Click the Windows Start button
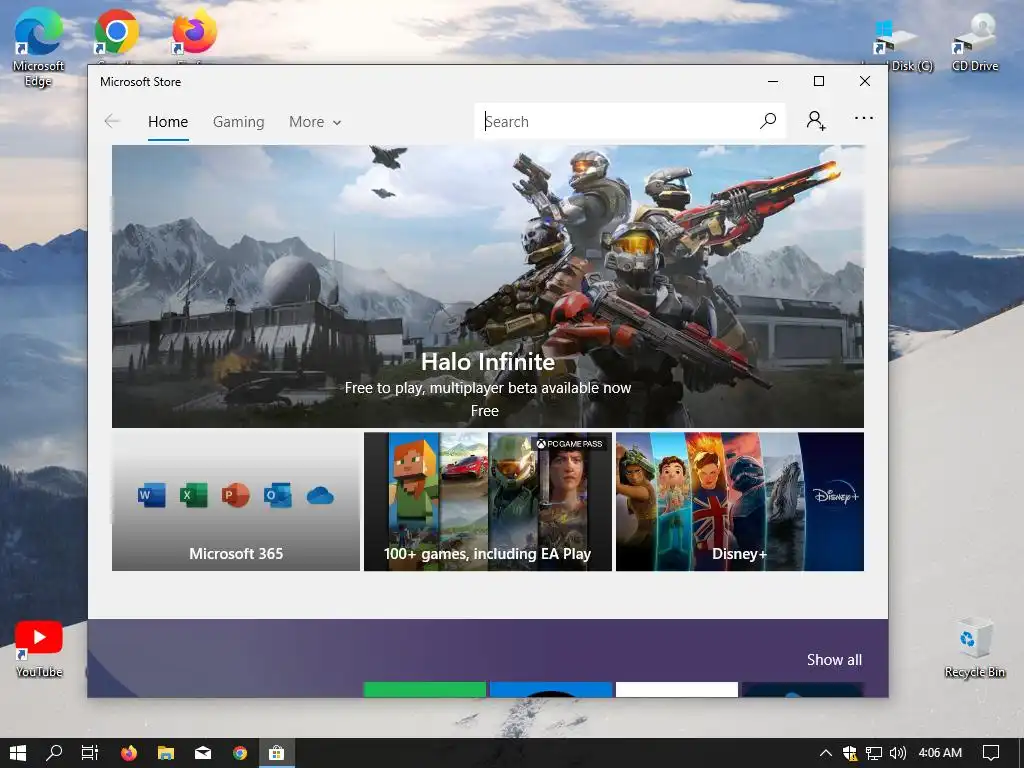The width and height of the screenshot is (1024, 768). coord(18,753)
